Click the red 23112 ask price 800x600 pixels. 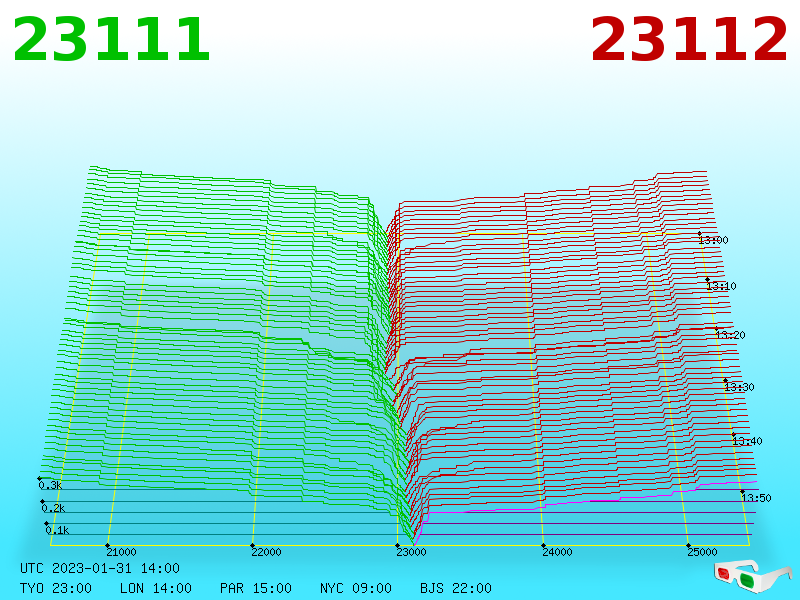point(689,40)
